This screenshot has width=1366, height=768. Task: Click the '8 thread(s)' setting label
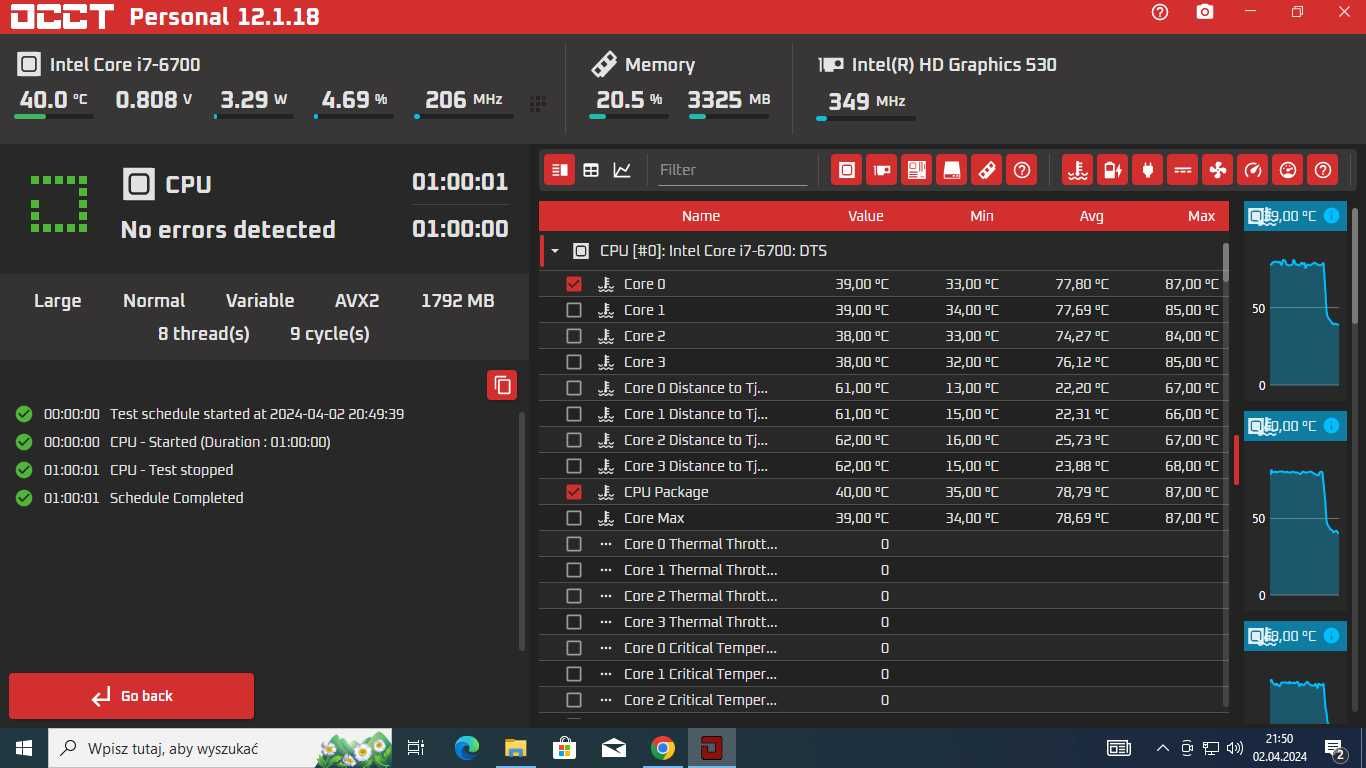[204, 334]
